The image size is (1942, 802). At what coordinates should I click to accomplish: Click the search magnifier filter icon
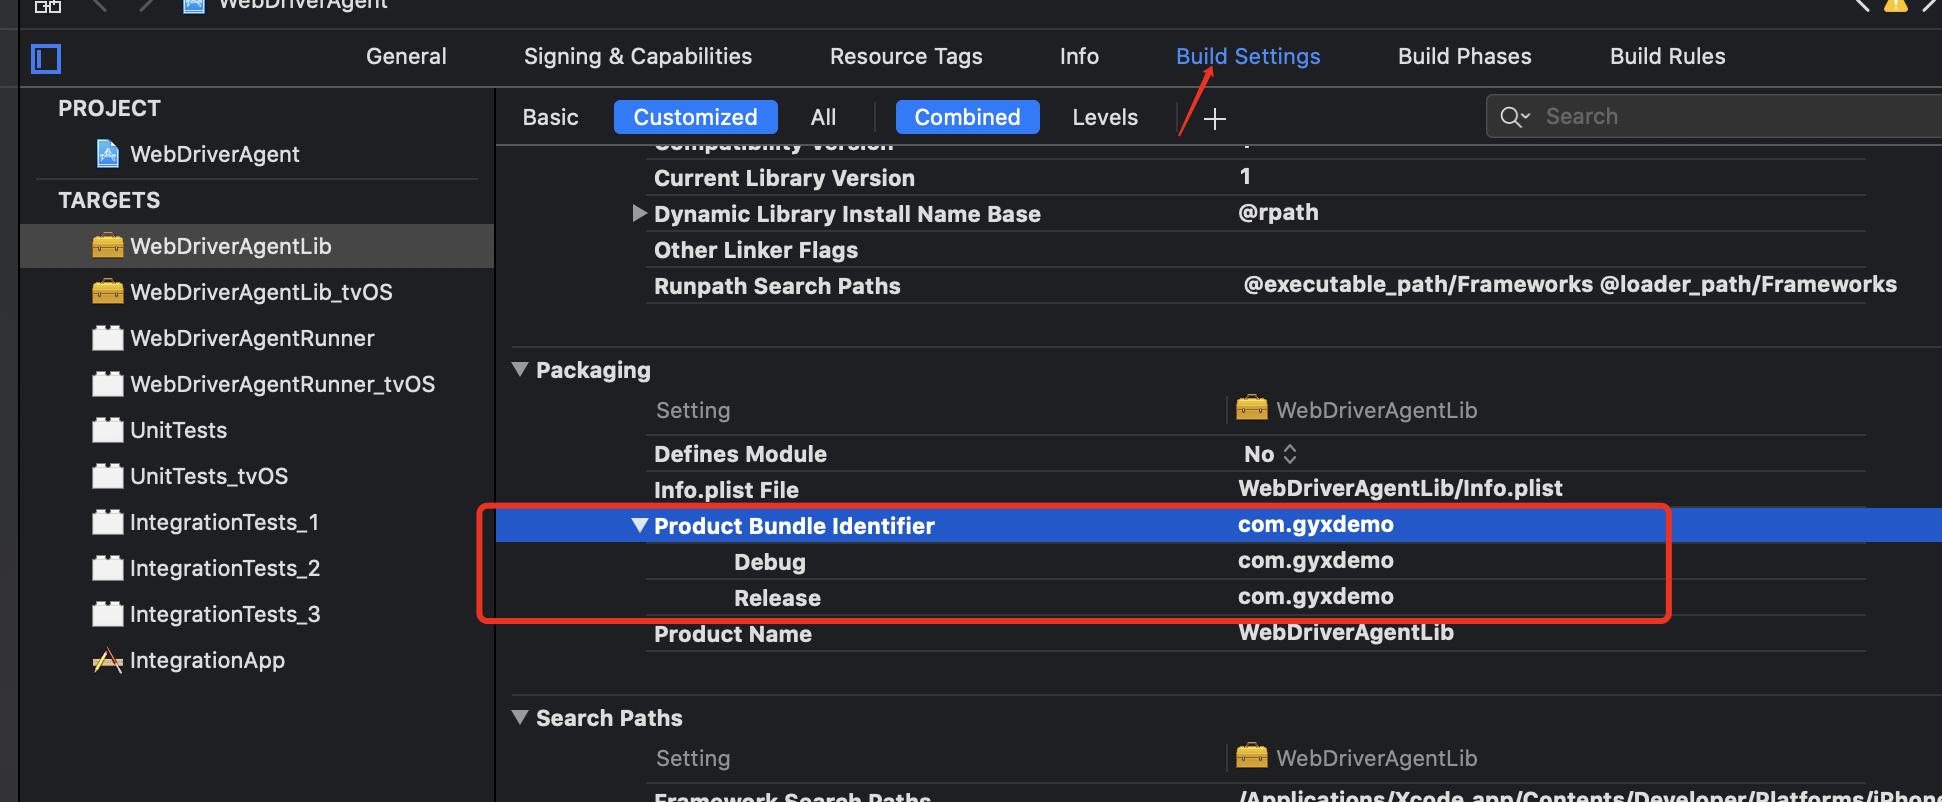tap(1514, 117)
